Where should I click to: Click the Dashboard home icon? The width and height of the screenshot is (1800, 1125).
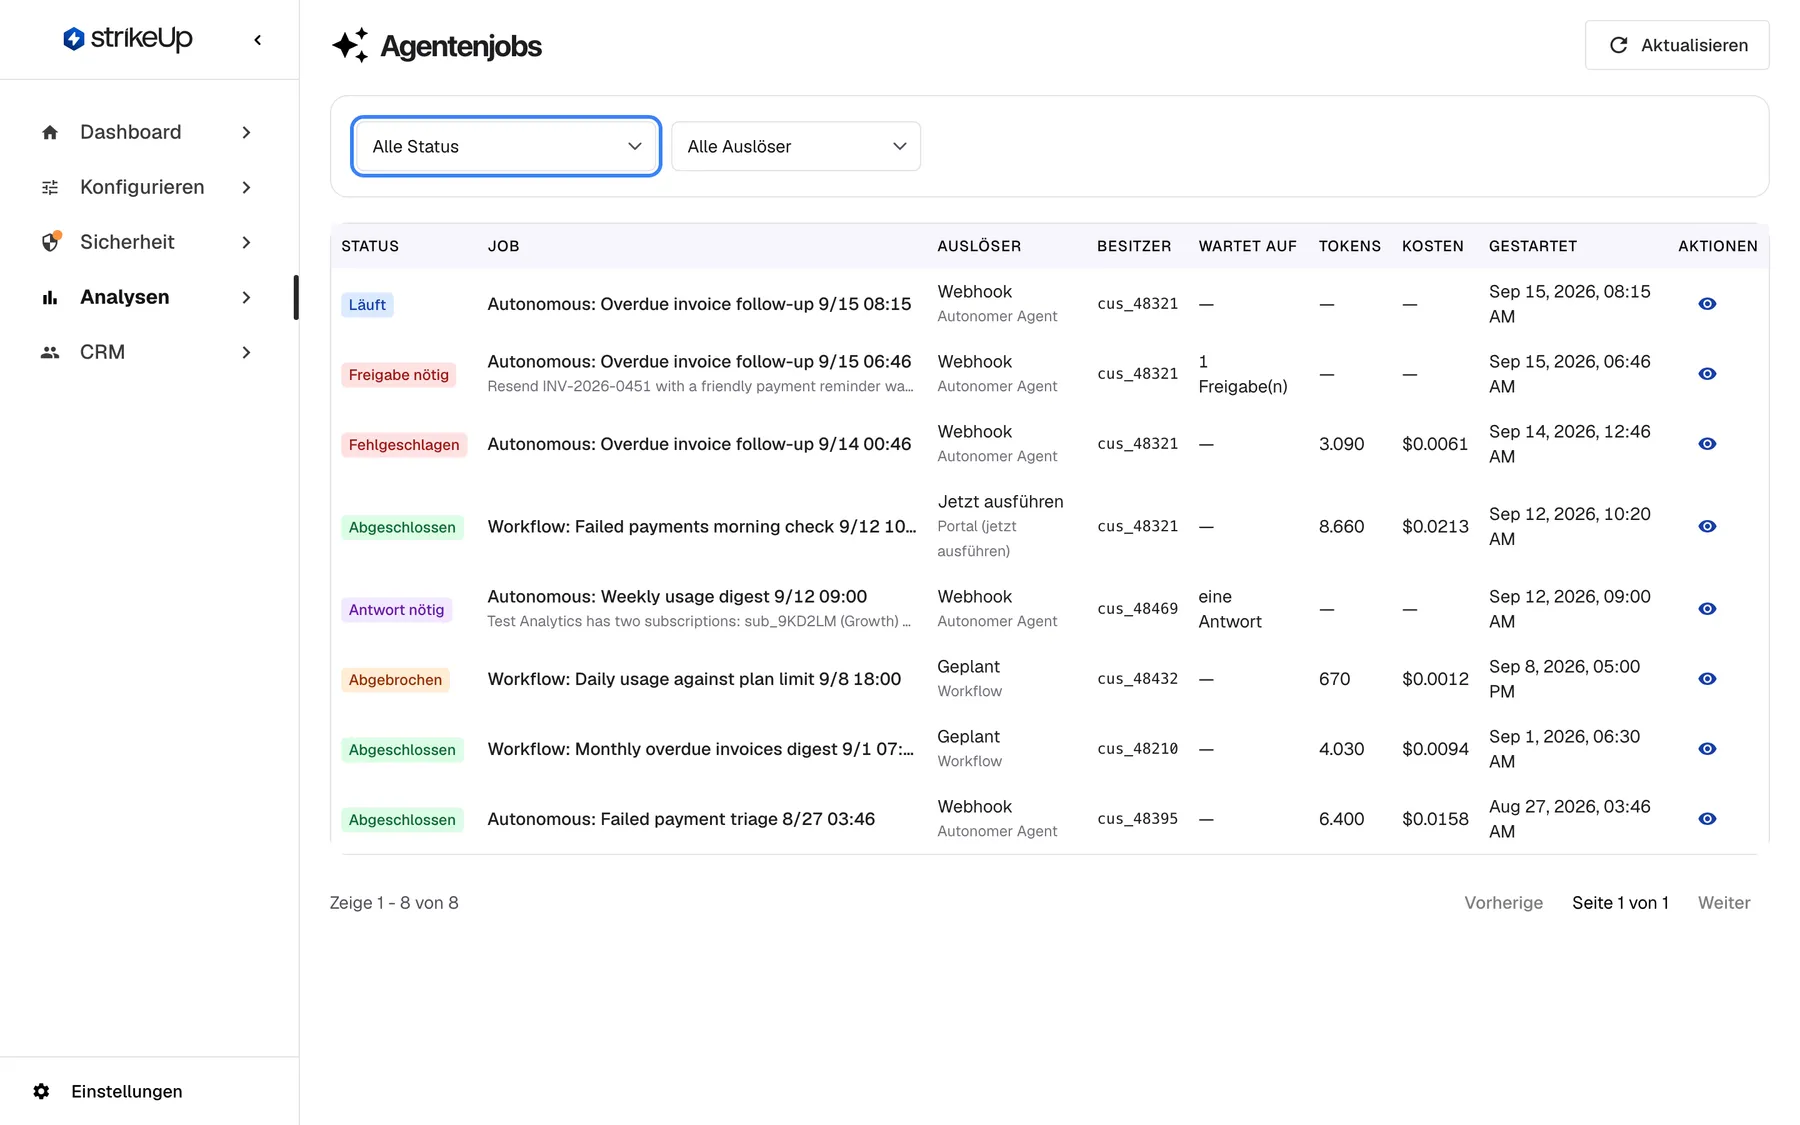click(50, 132)
